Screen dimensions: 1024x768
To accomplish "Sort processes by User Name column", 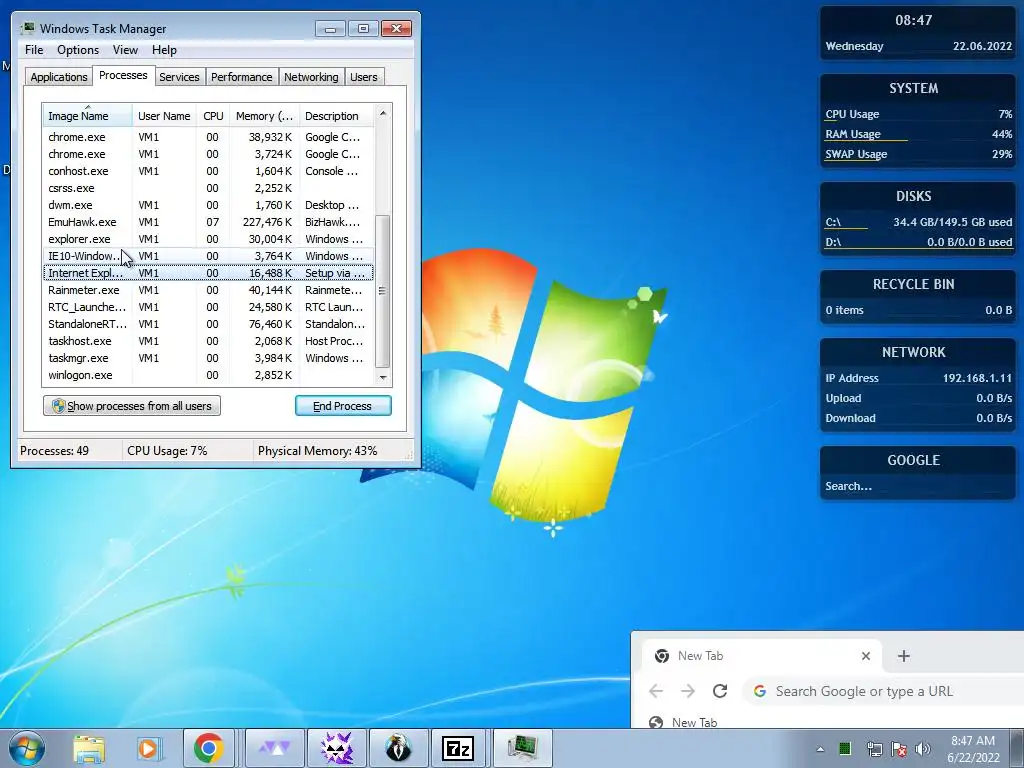I will (164, 116).
